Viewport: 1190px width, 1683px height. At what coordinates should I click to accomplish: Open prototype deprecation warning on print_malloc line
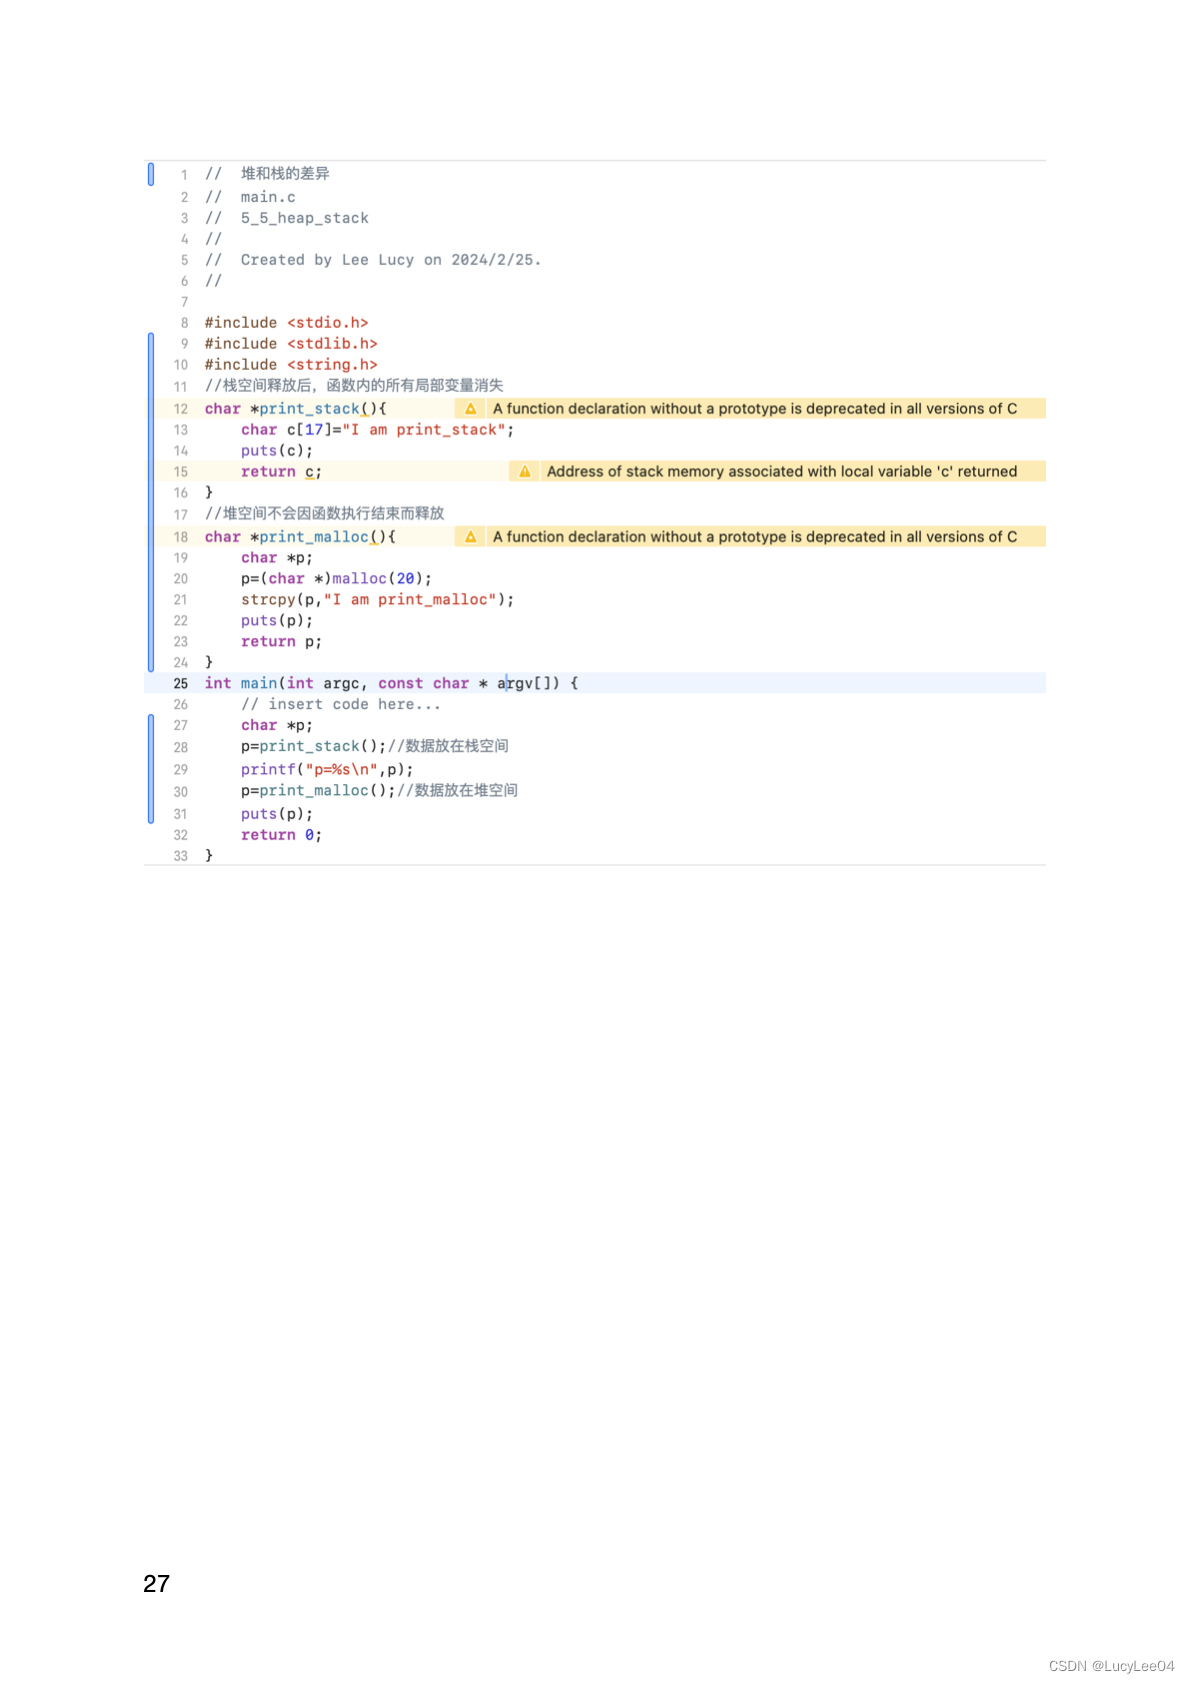pos(755,537)
